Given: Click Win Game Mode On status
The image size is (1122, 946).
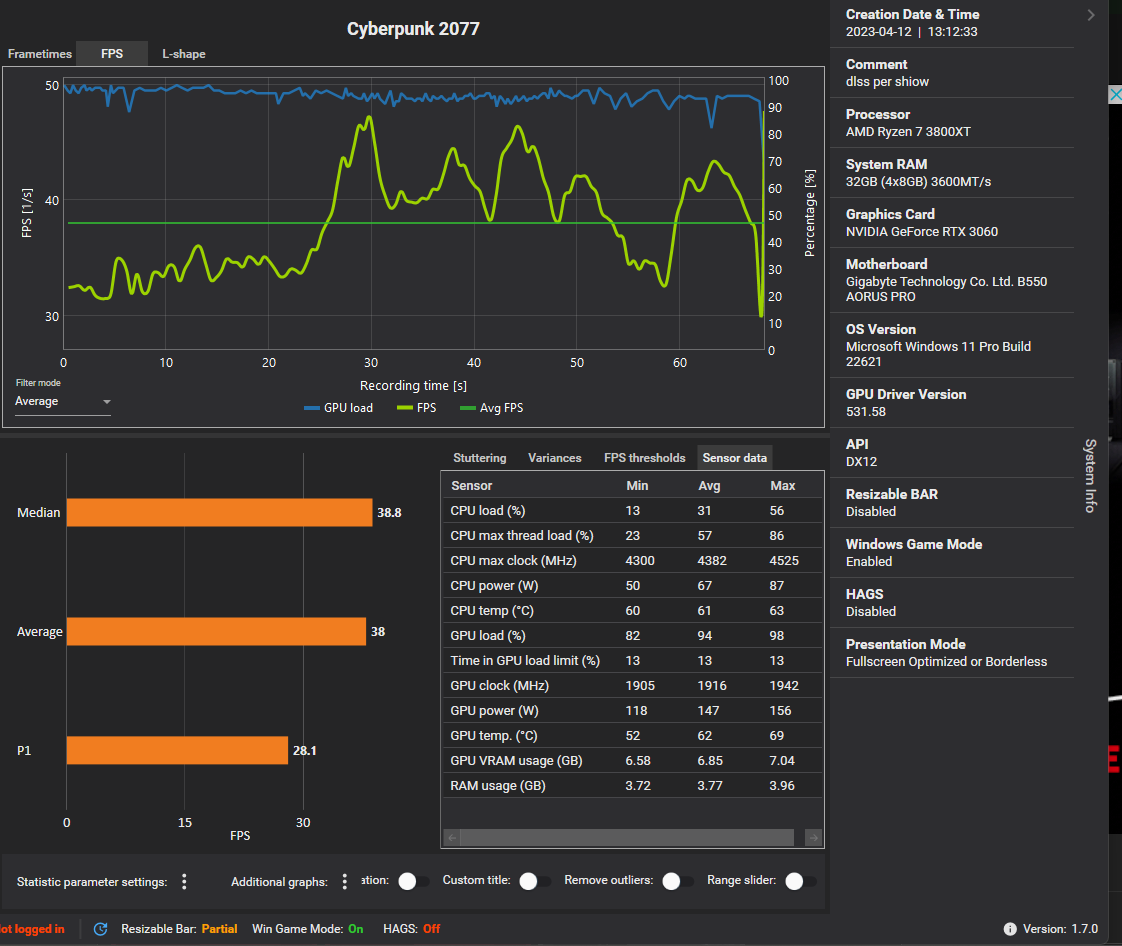Looking at the screenshot, I should point(308,929).
